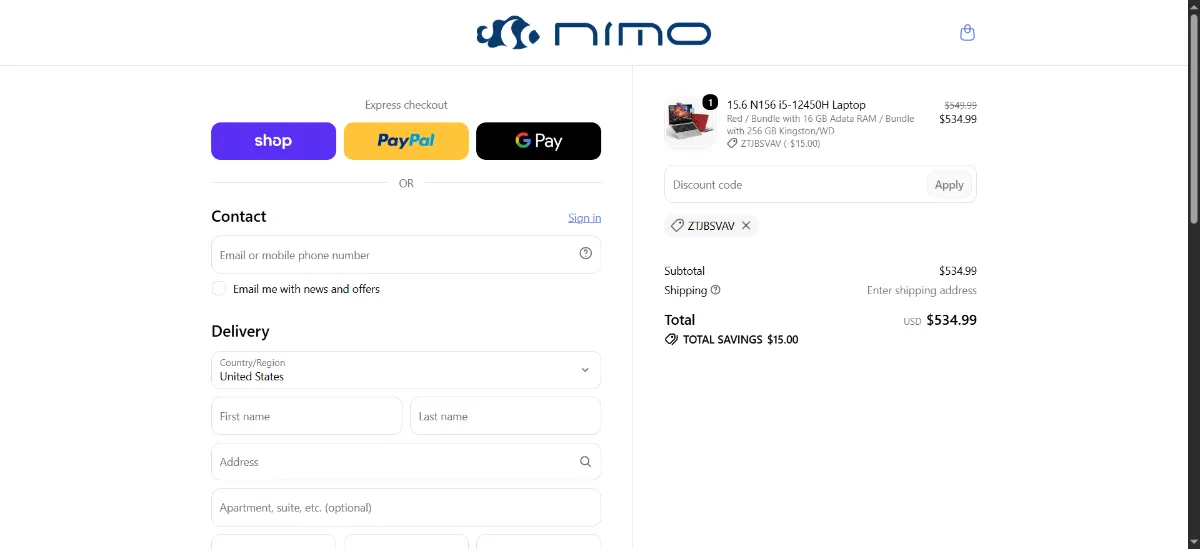
Task: Focus the Apartment, suite, etc. field
Action: [x=406, y=507]
